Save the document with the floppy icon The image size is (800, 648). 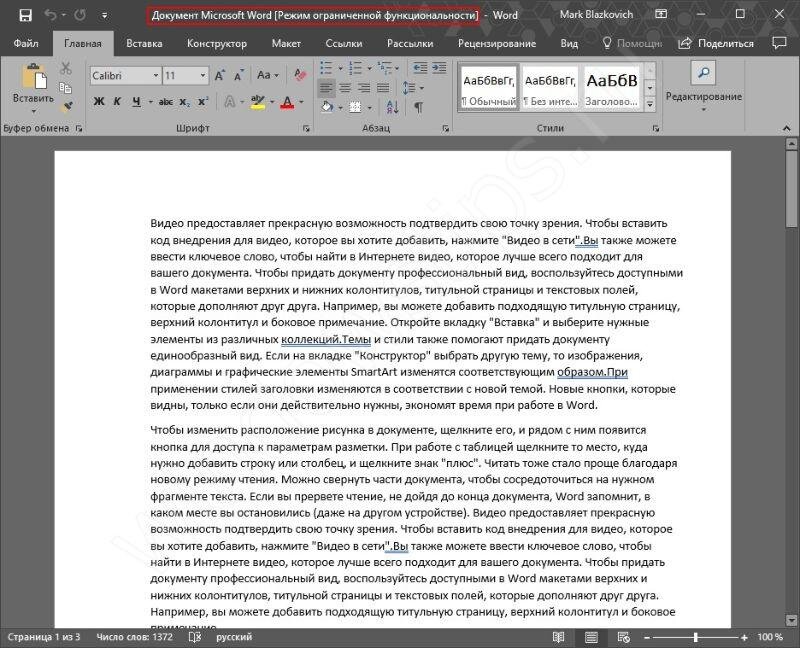[x=25, y=15]
